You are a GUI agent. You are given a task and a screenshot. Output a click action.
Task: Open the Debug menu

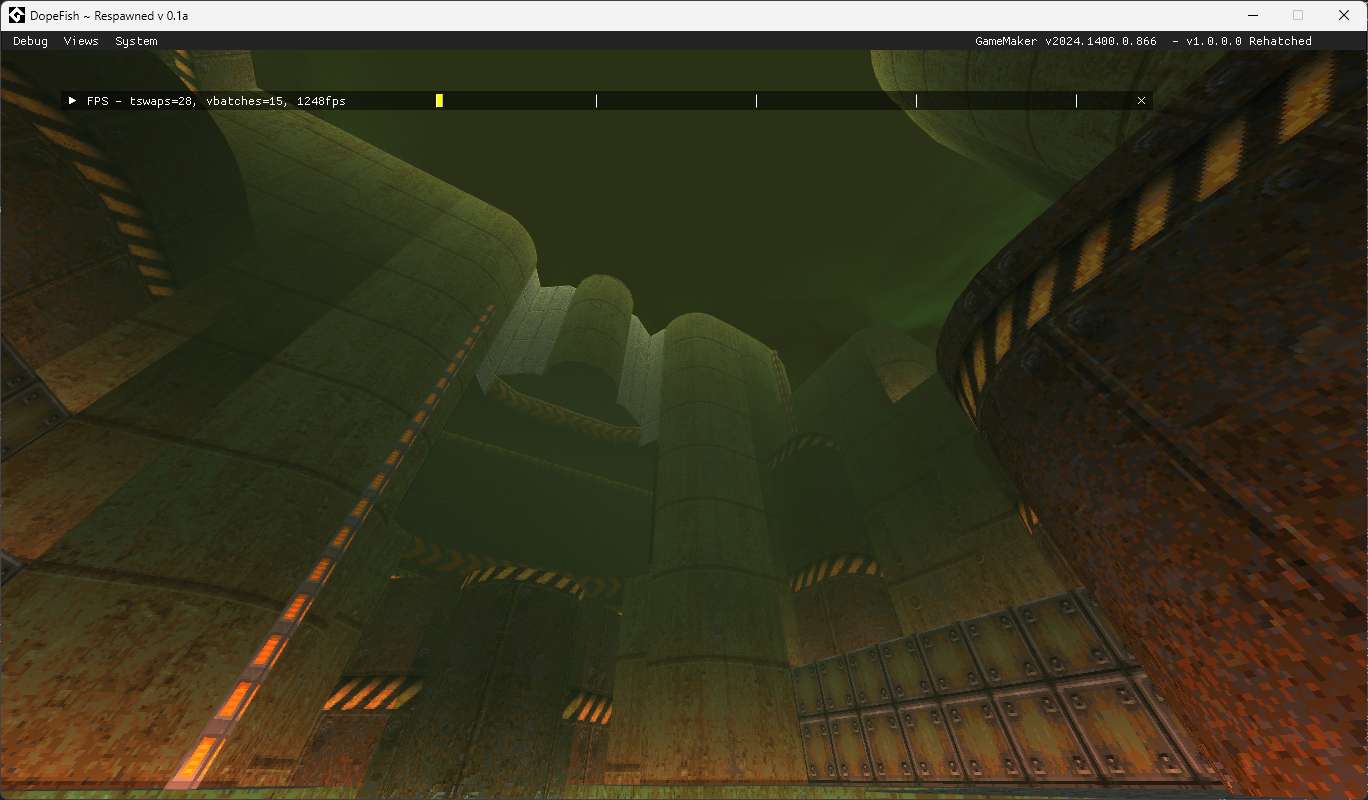tap(30, 41)
